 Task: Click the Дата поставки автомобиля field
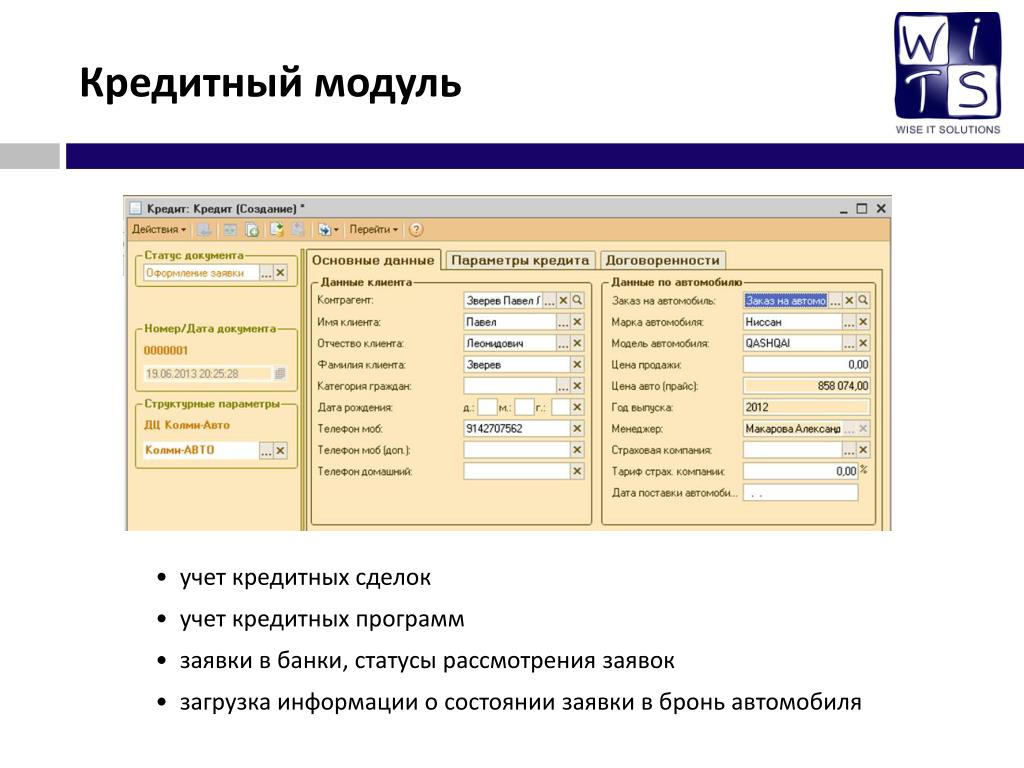coord(801,493)
